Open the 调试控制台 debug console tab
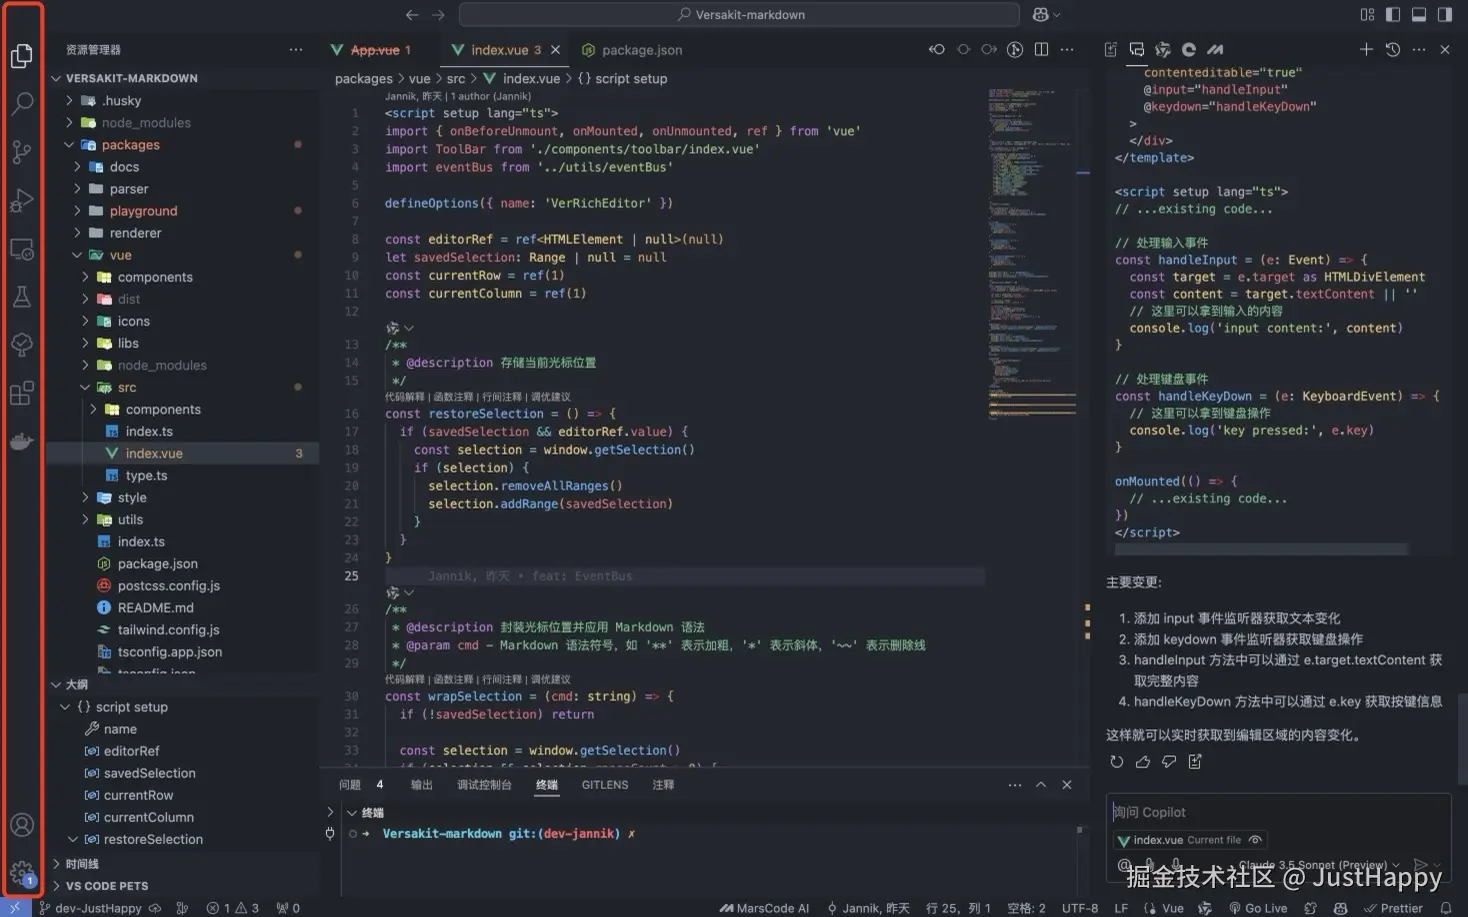This screenshot has width=1468, height=917. (484, 785)
